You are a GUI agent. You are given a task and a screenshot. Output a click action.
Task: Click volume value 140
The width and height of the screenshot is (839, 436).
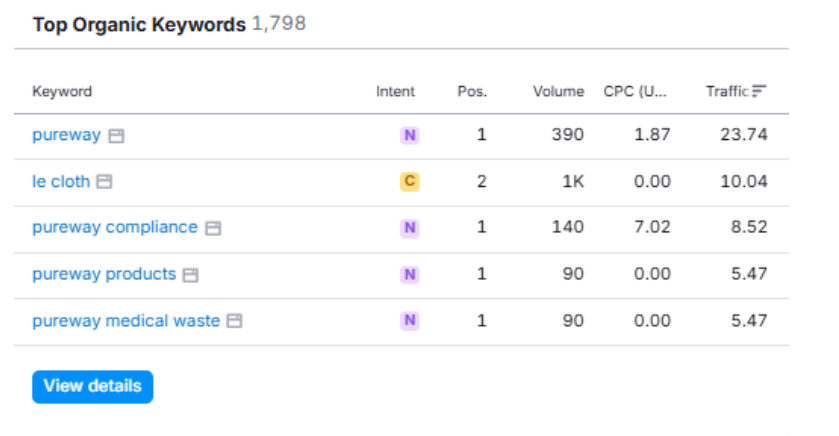tap(568, 227)
